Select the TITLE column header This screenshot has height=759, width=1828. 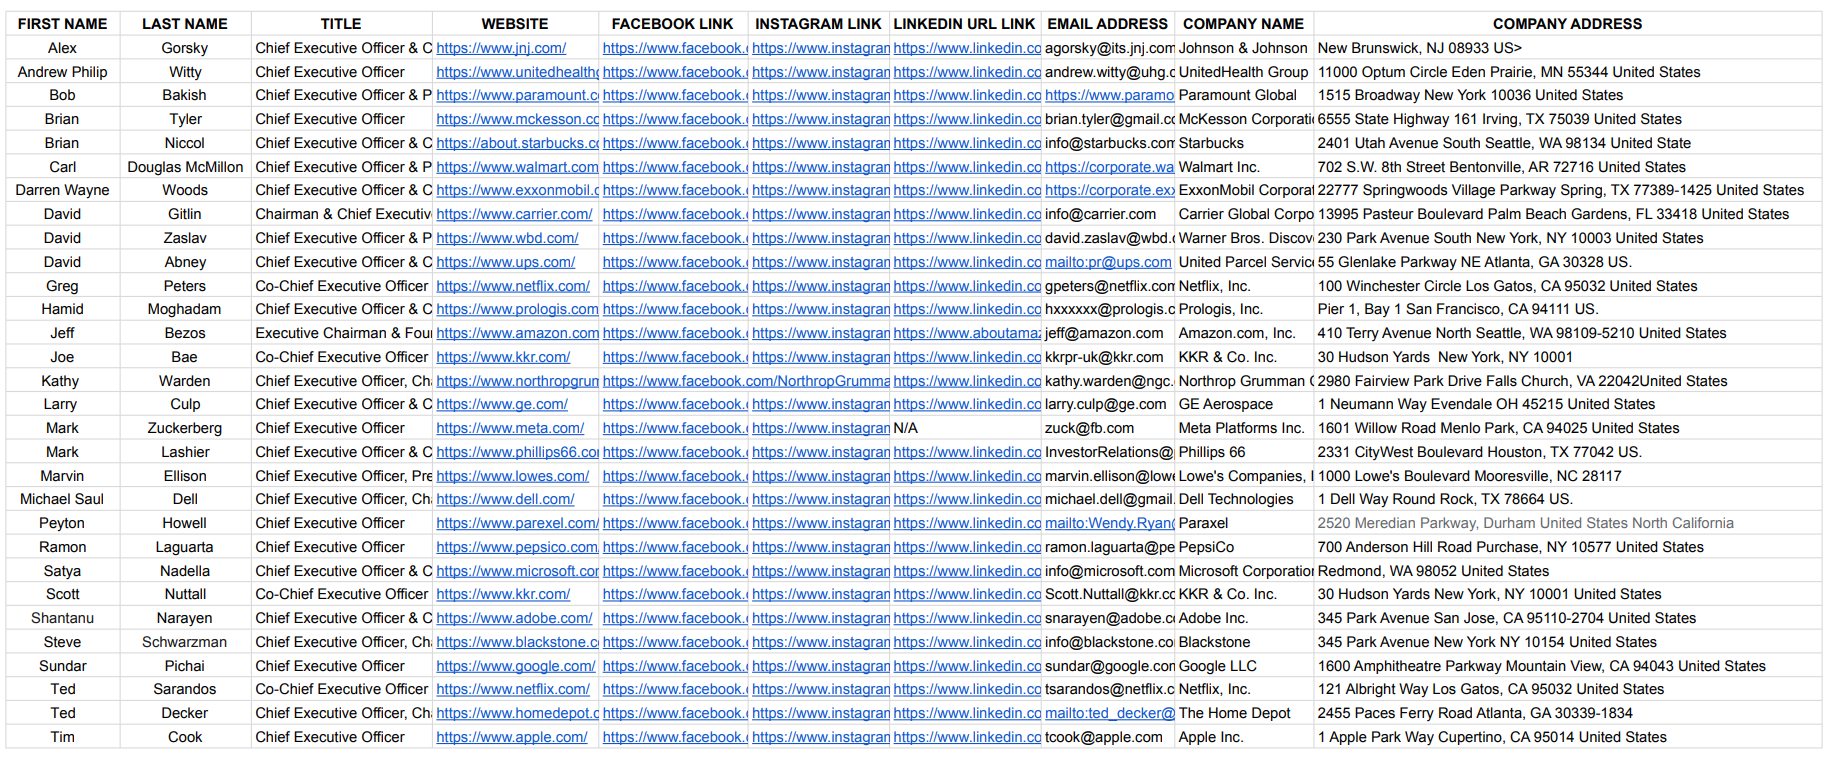pyautogui.click(x=341, y=24)
